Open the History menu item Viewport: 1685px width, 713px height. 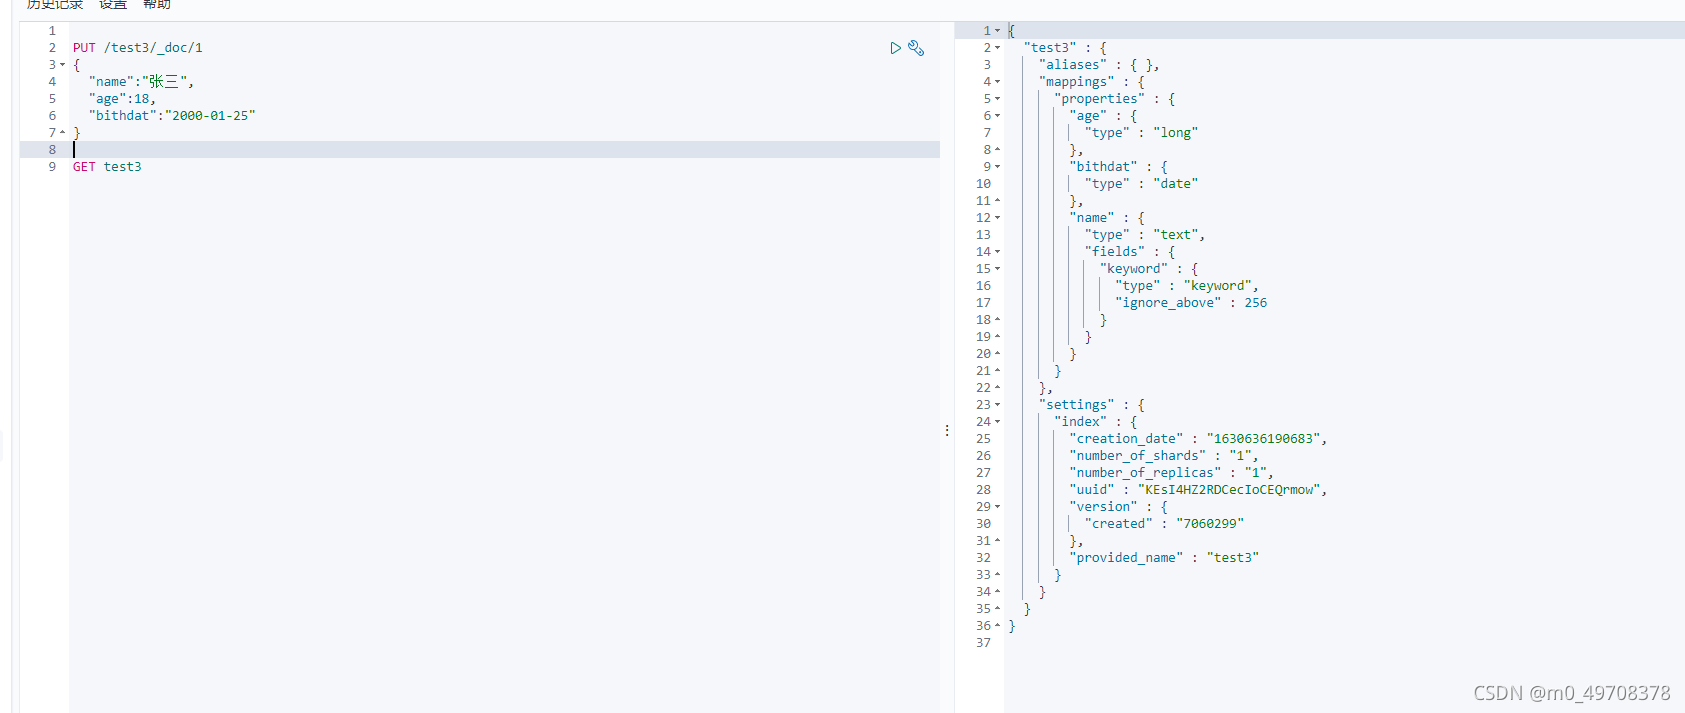pos(55,4)
